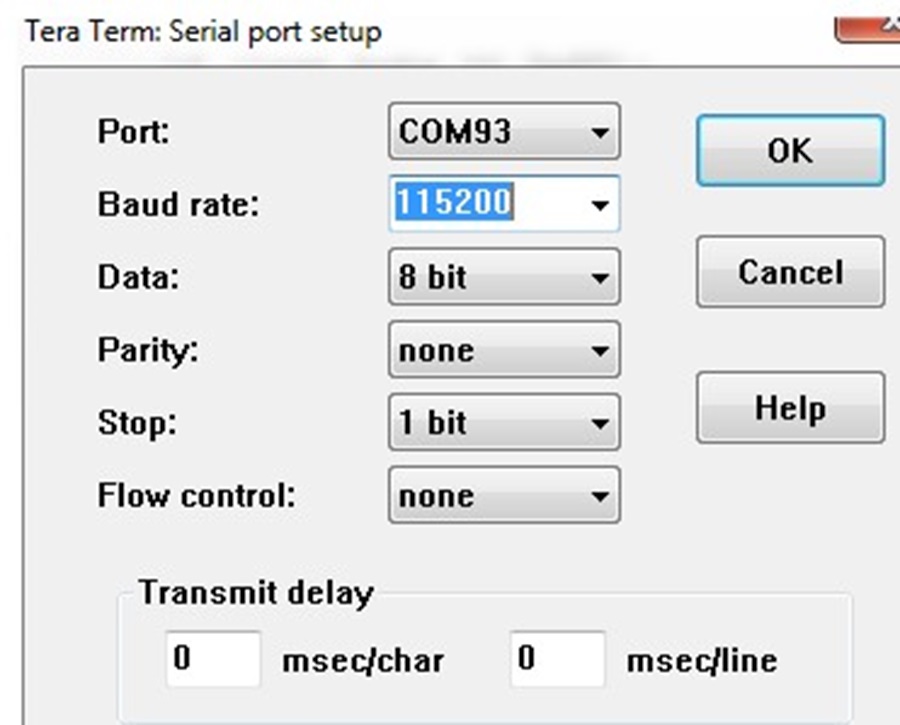Expand the Baud rate dropdown arrow

600,204
